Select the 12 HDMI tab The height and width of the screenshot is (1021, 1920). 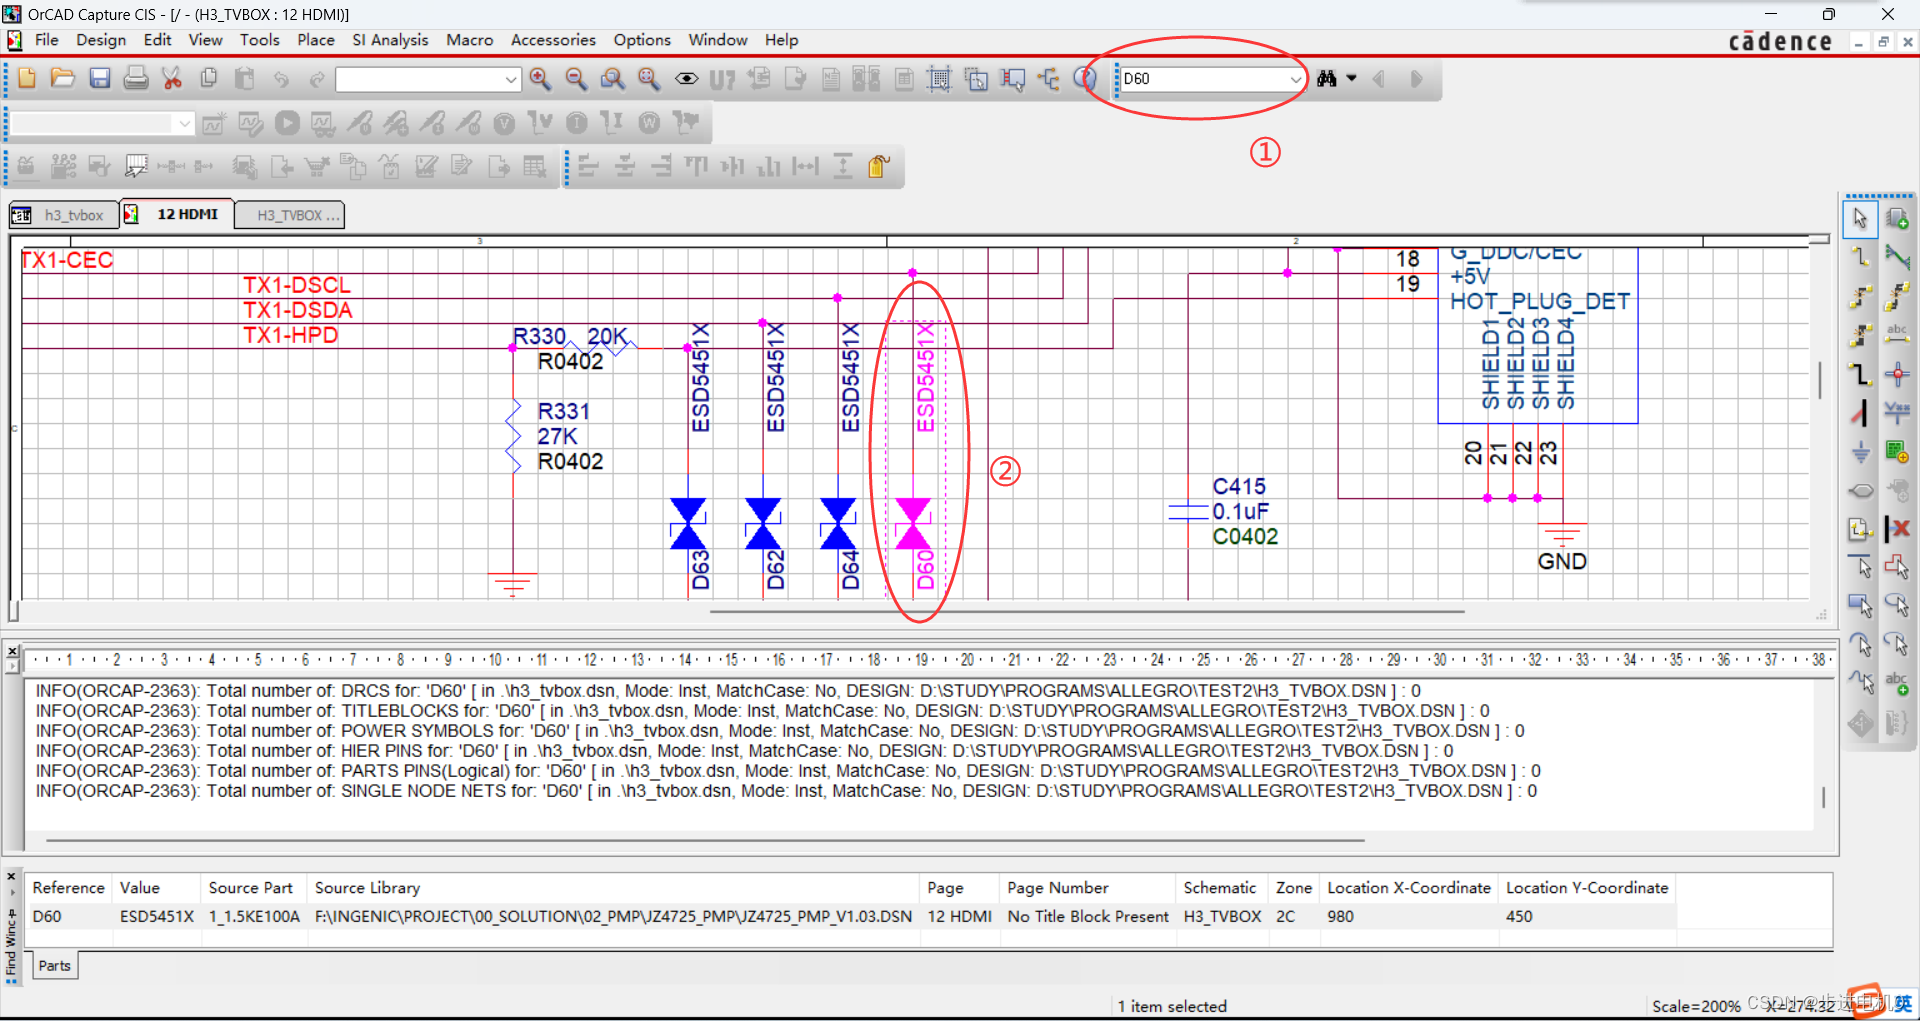177,214
